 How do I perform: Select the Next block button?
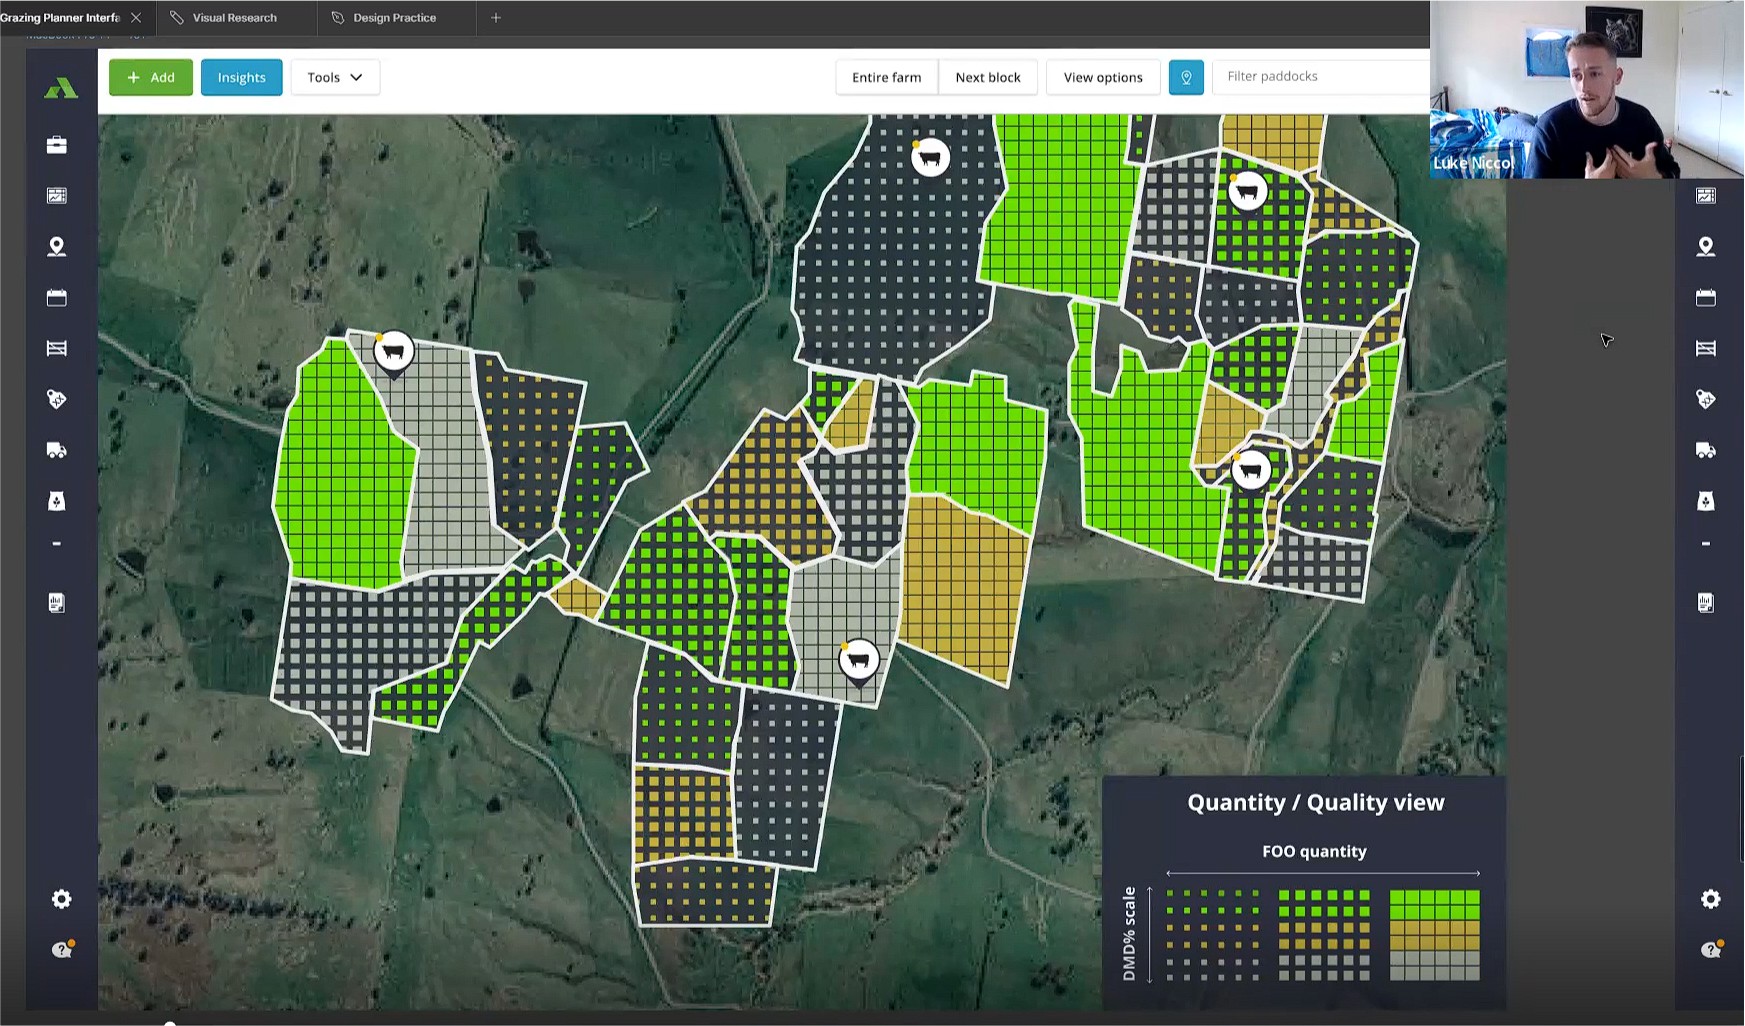click(987, 77)
